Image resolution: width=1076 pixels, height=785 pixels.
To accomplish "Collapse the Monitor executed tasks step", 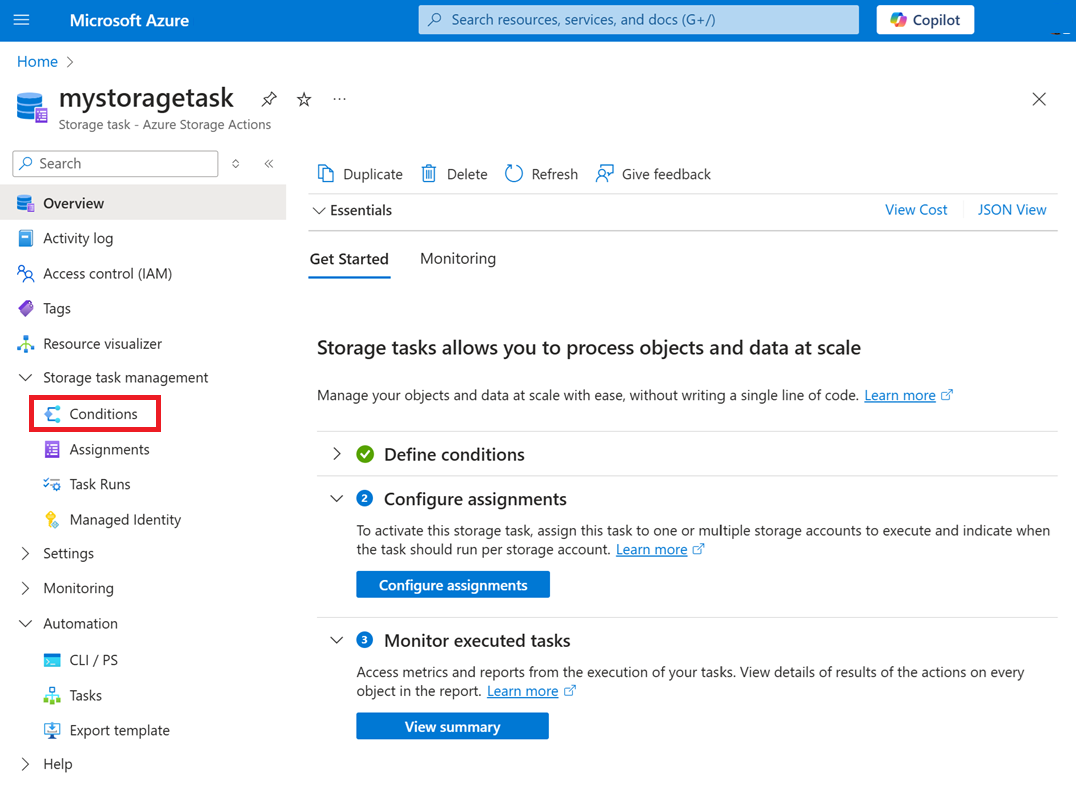I will pos(336,640).
